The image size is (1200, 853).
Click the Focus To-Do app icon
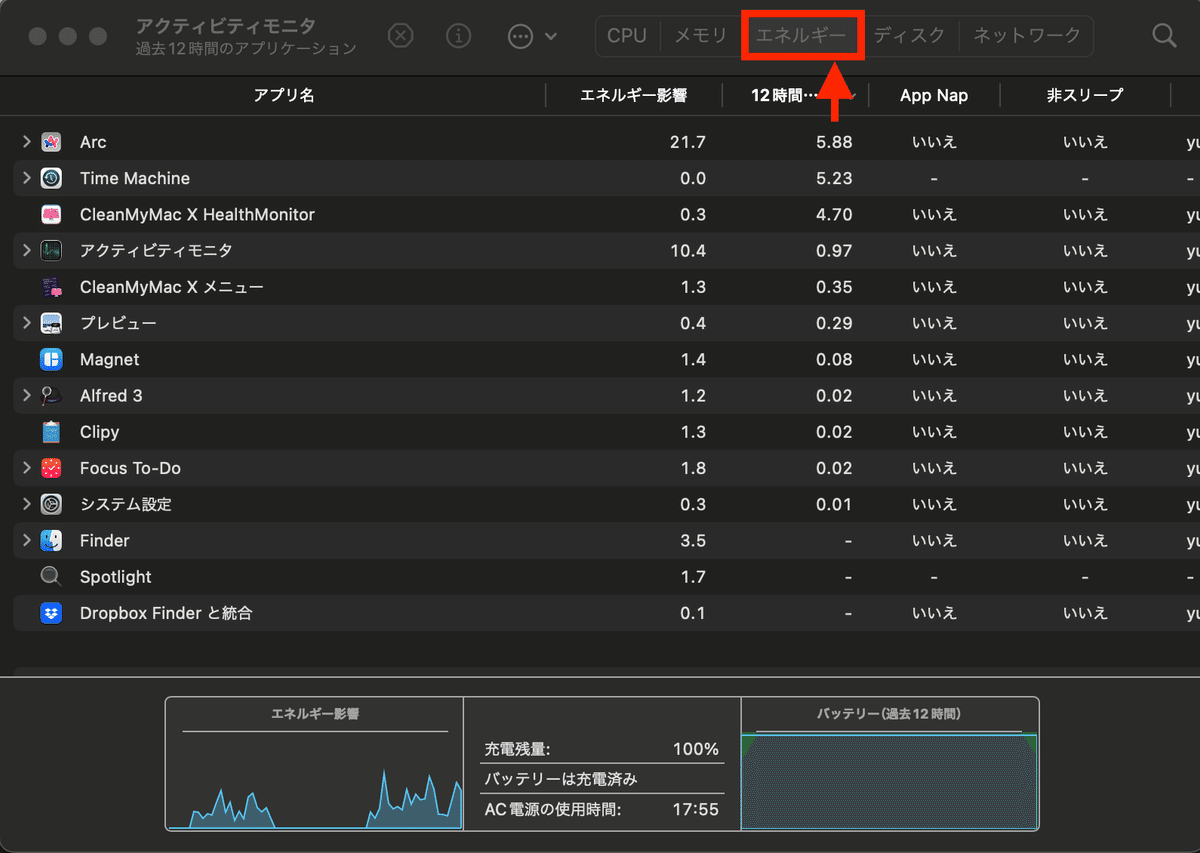click(52, 468)
